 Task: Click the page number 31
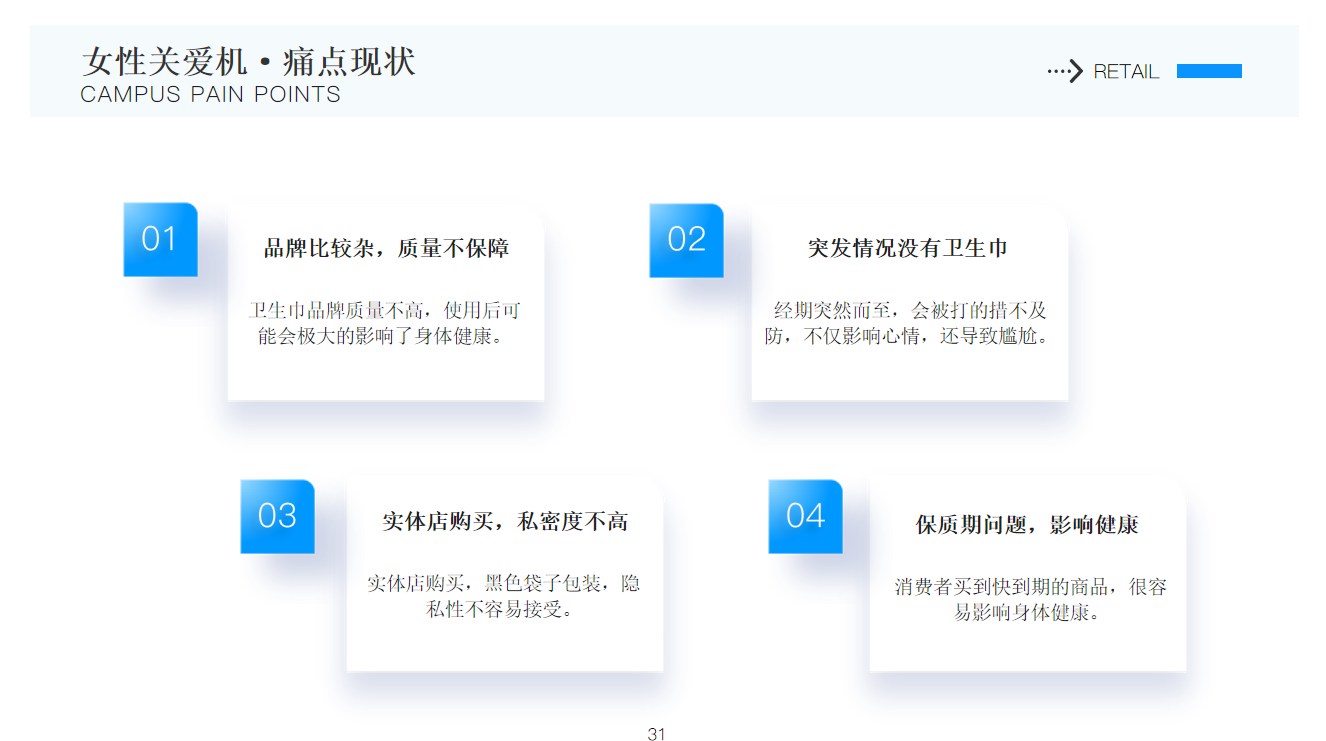tap(656, 734)
